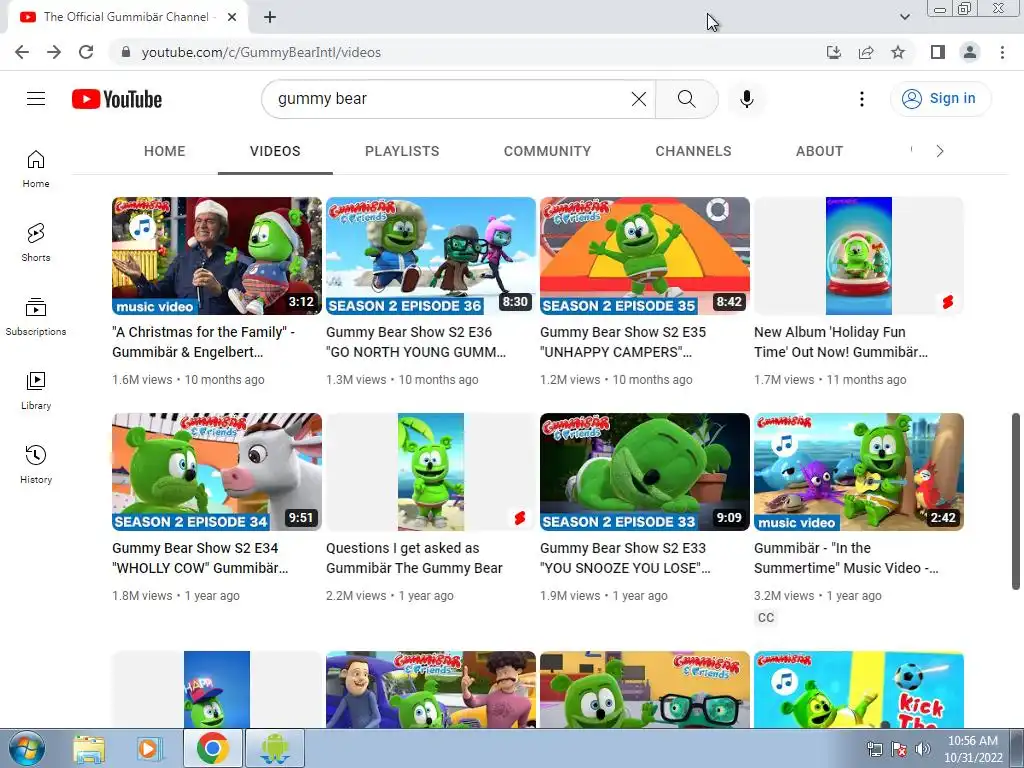
Task: Click the Chrome taskbar icon
Action: [x=213, y=748]
